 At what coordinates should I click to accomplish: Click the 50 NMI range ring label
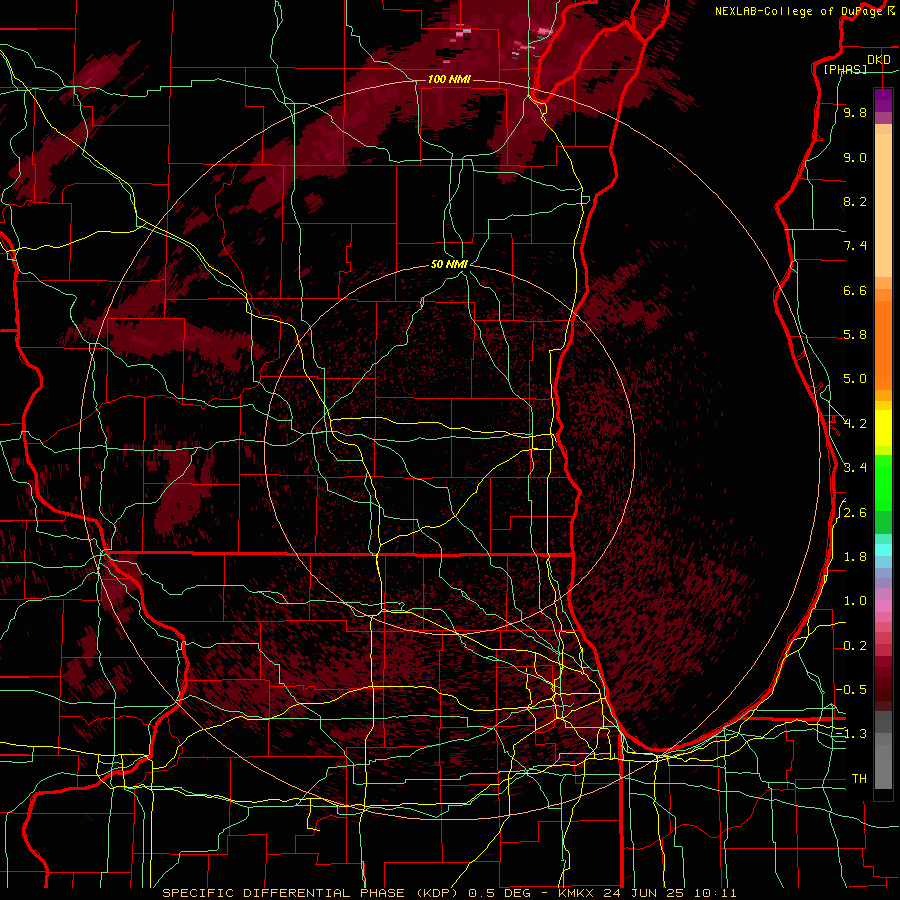coord(449,264)
